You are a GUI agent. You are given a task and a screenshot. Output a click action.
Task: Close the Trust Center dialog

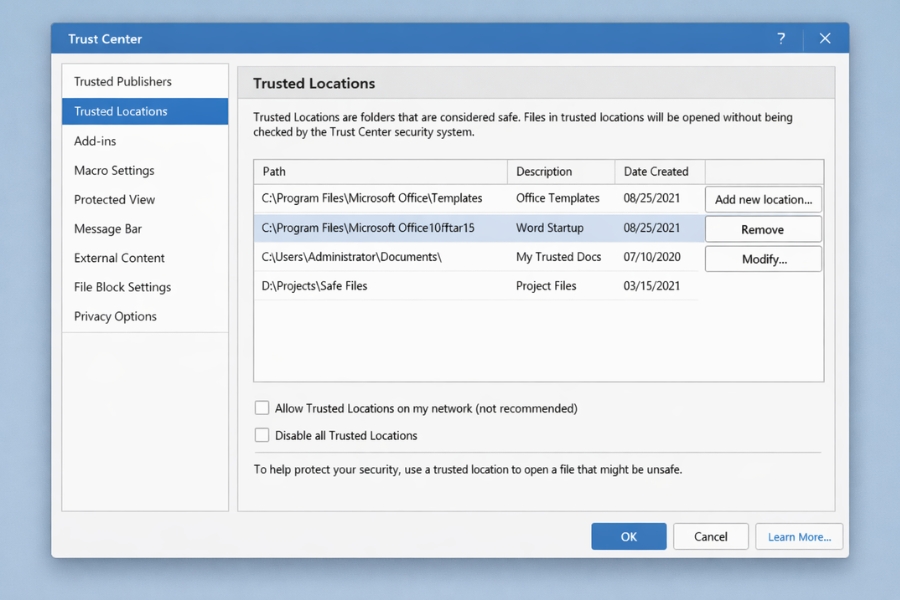tap(825, 39)
